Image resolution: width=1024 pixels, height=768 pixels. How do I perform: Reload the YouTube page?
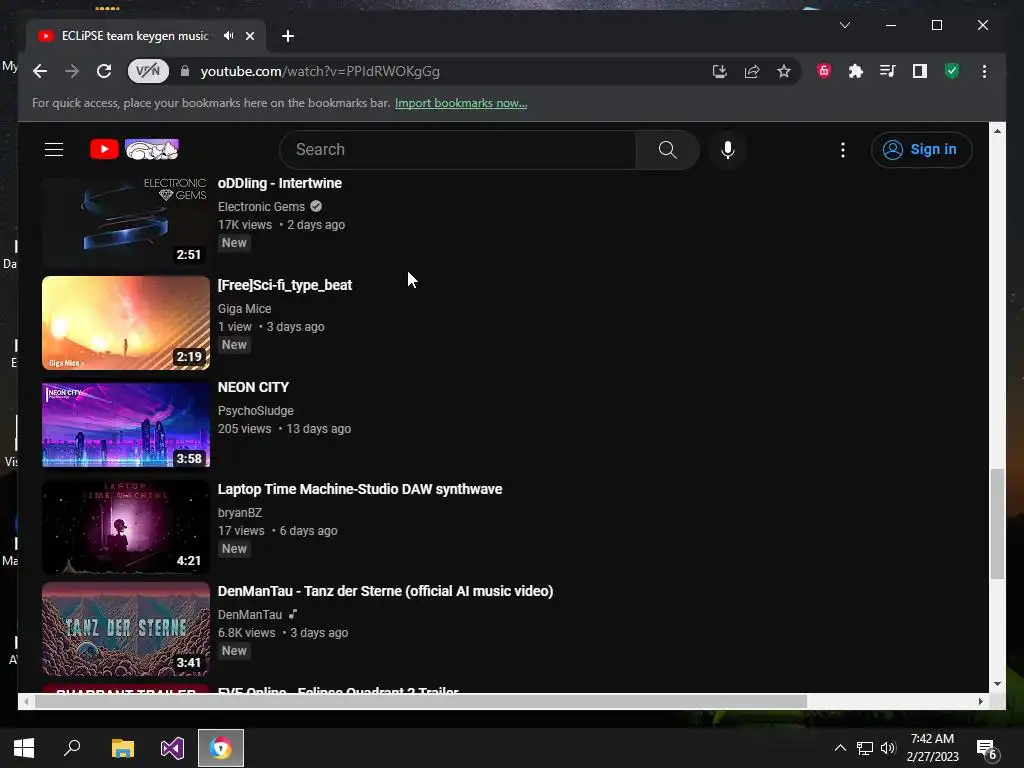coord(104,71)
